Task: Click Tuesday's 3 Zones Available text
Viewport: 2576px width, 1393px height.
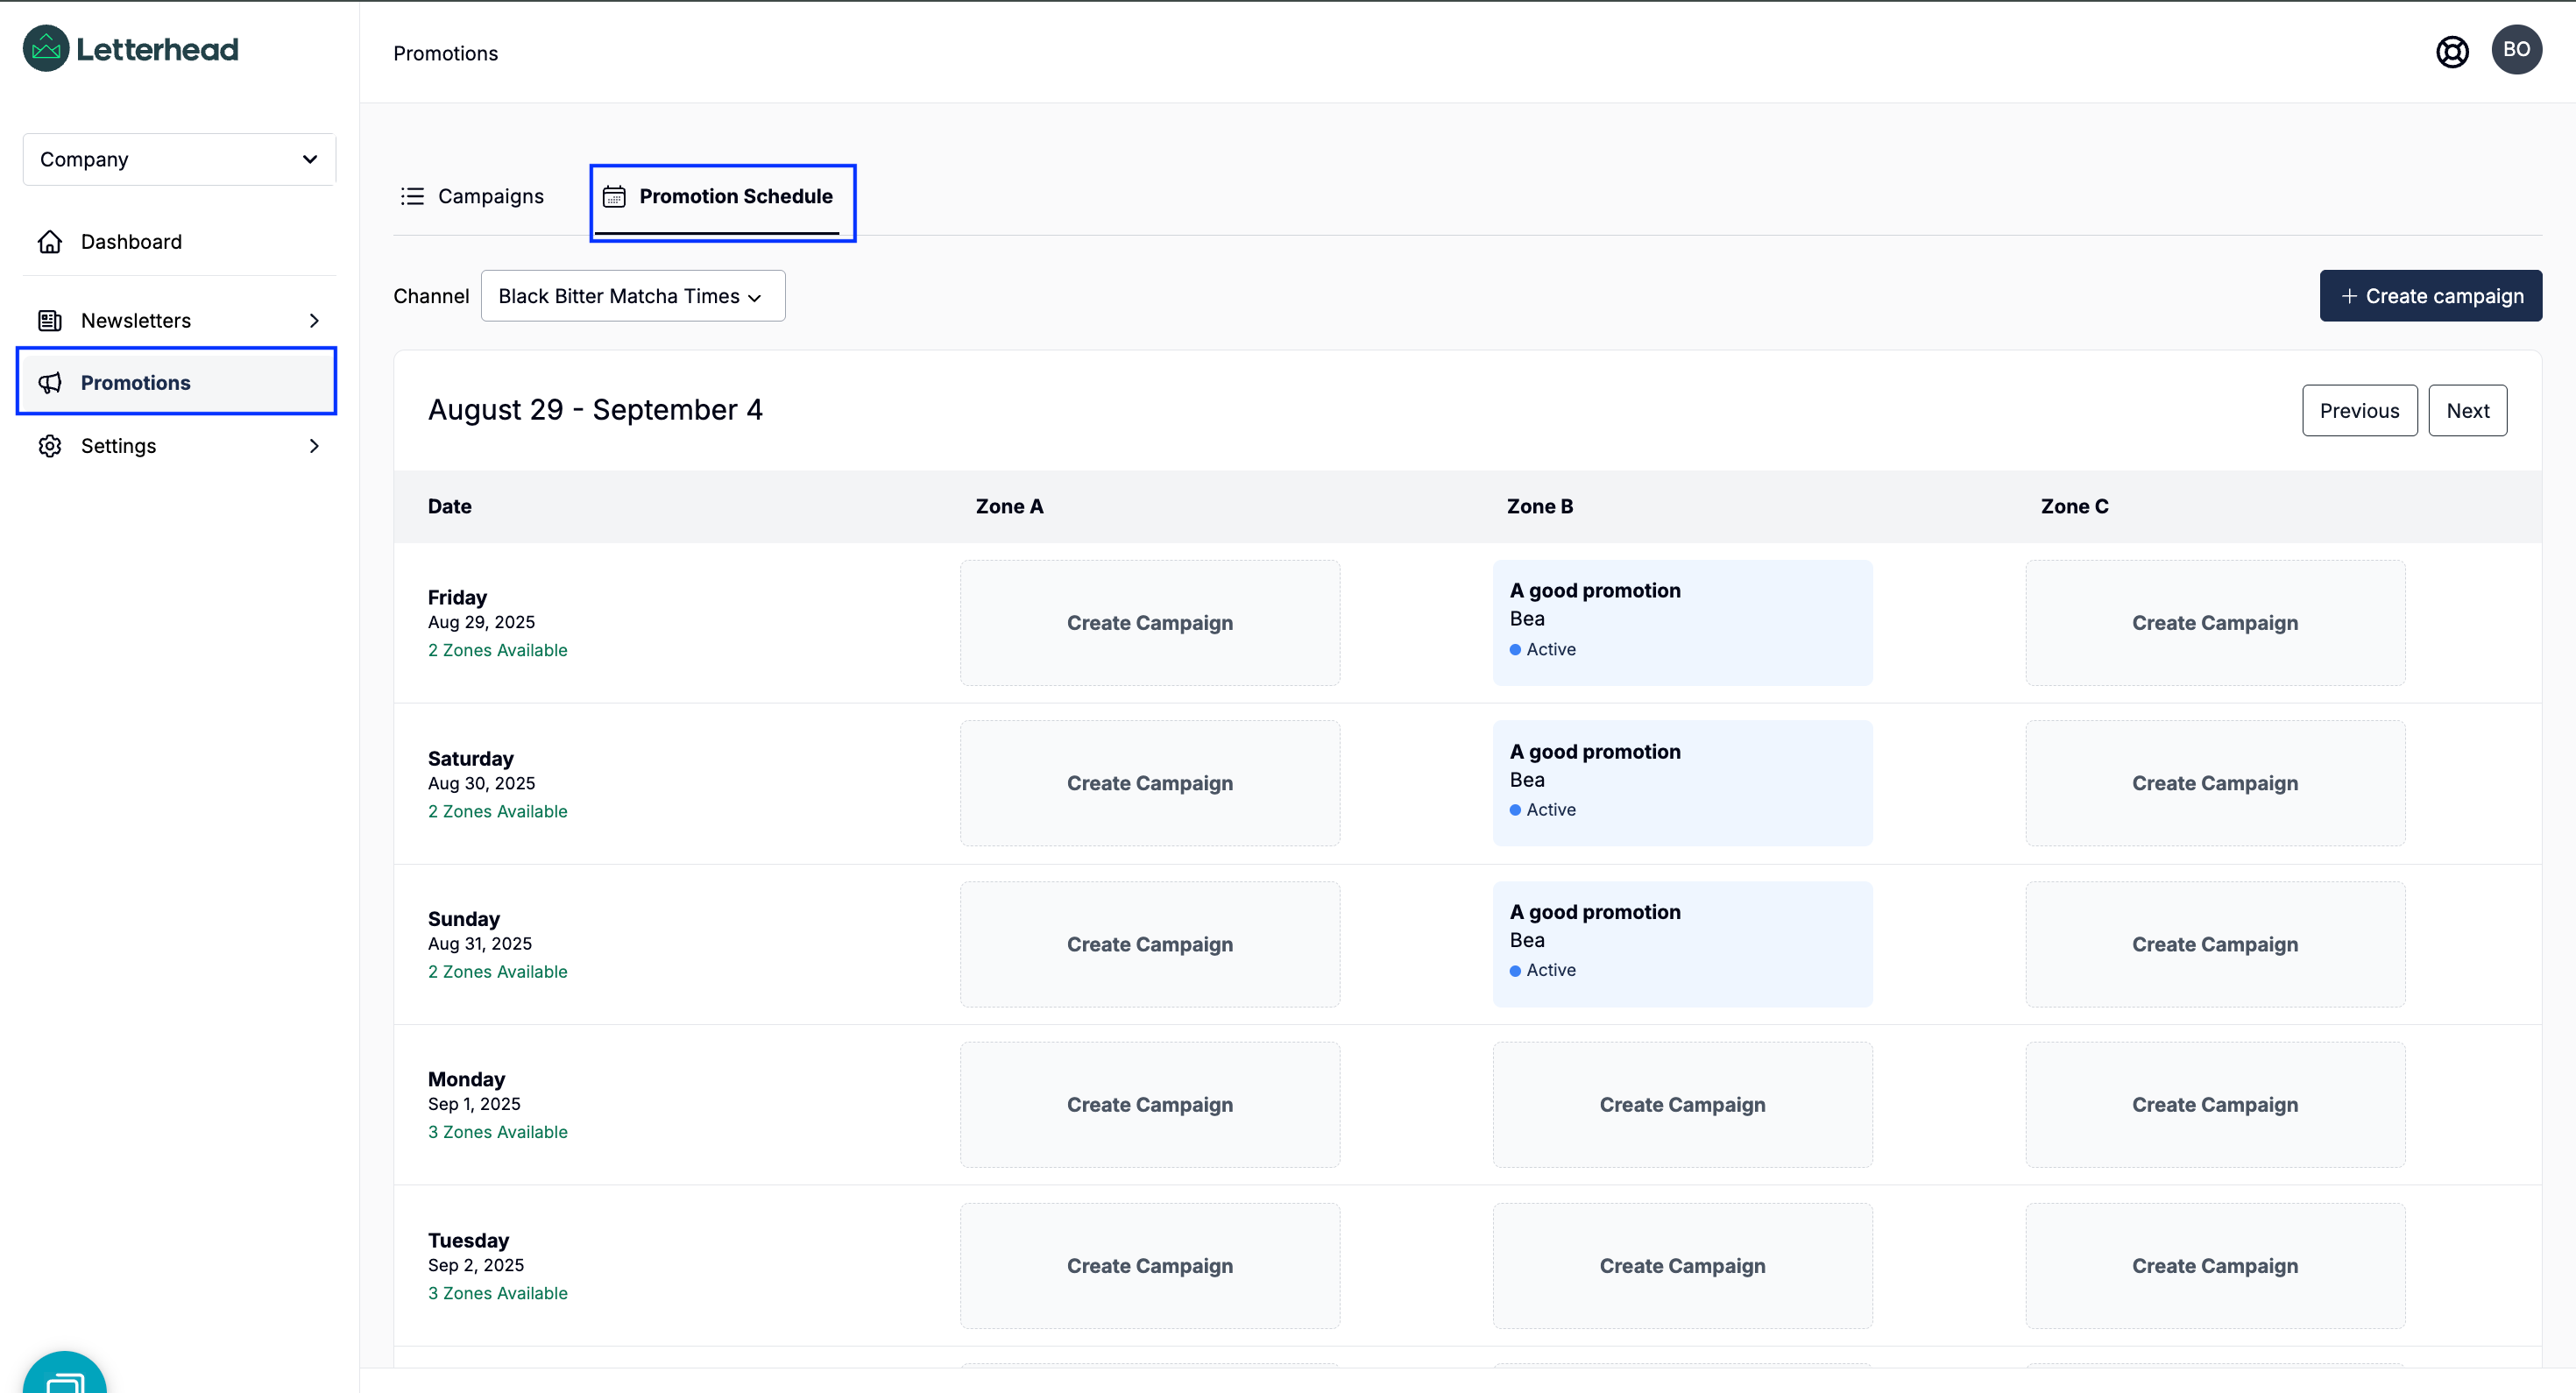Action: coord(498,1293)
